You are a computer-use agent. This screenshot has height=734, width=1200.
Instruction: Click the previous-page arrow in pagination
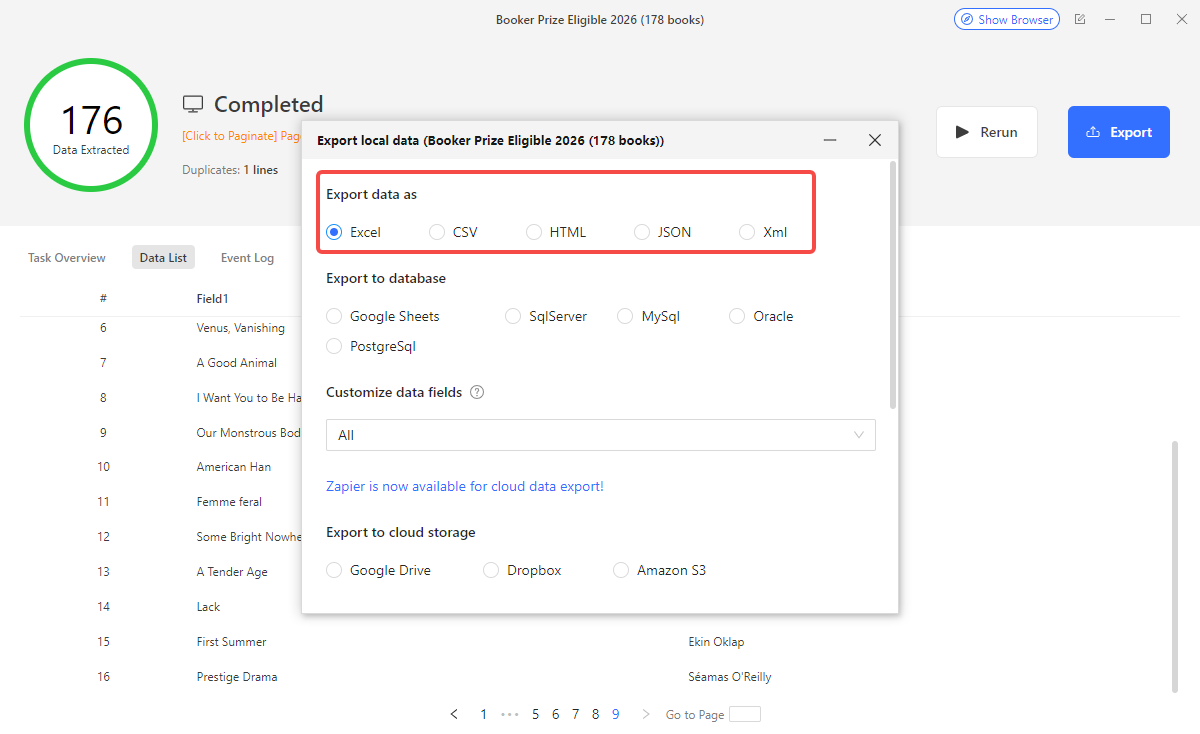click(x=454, y=714)
